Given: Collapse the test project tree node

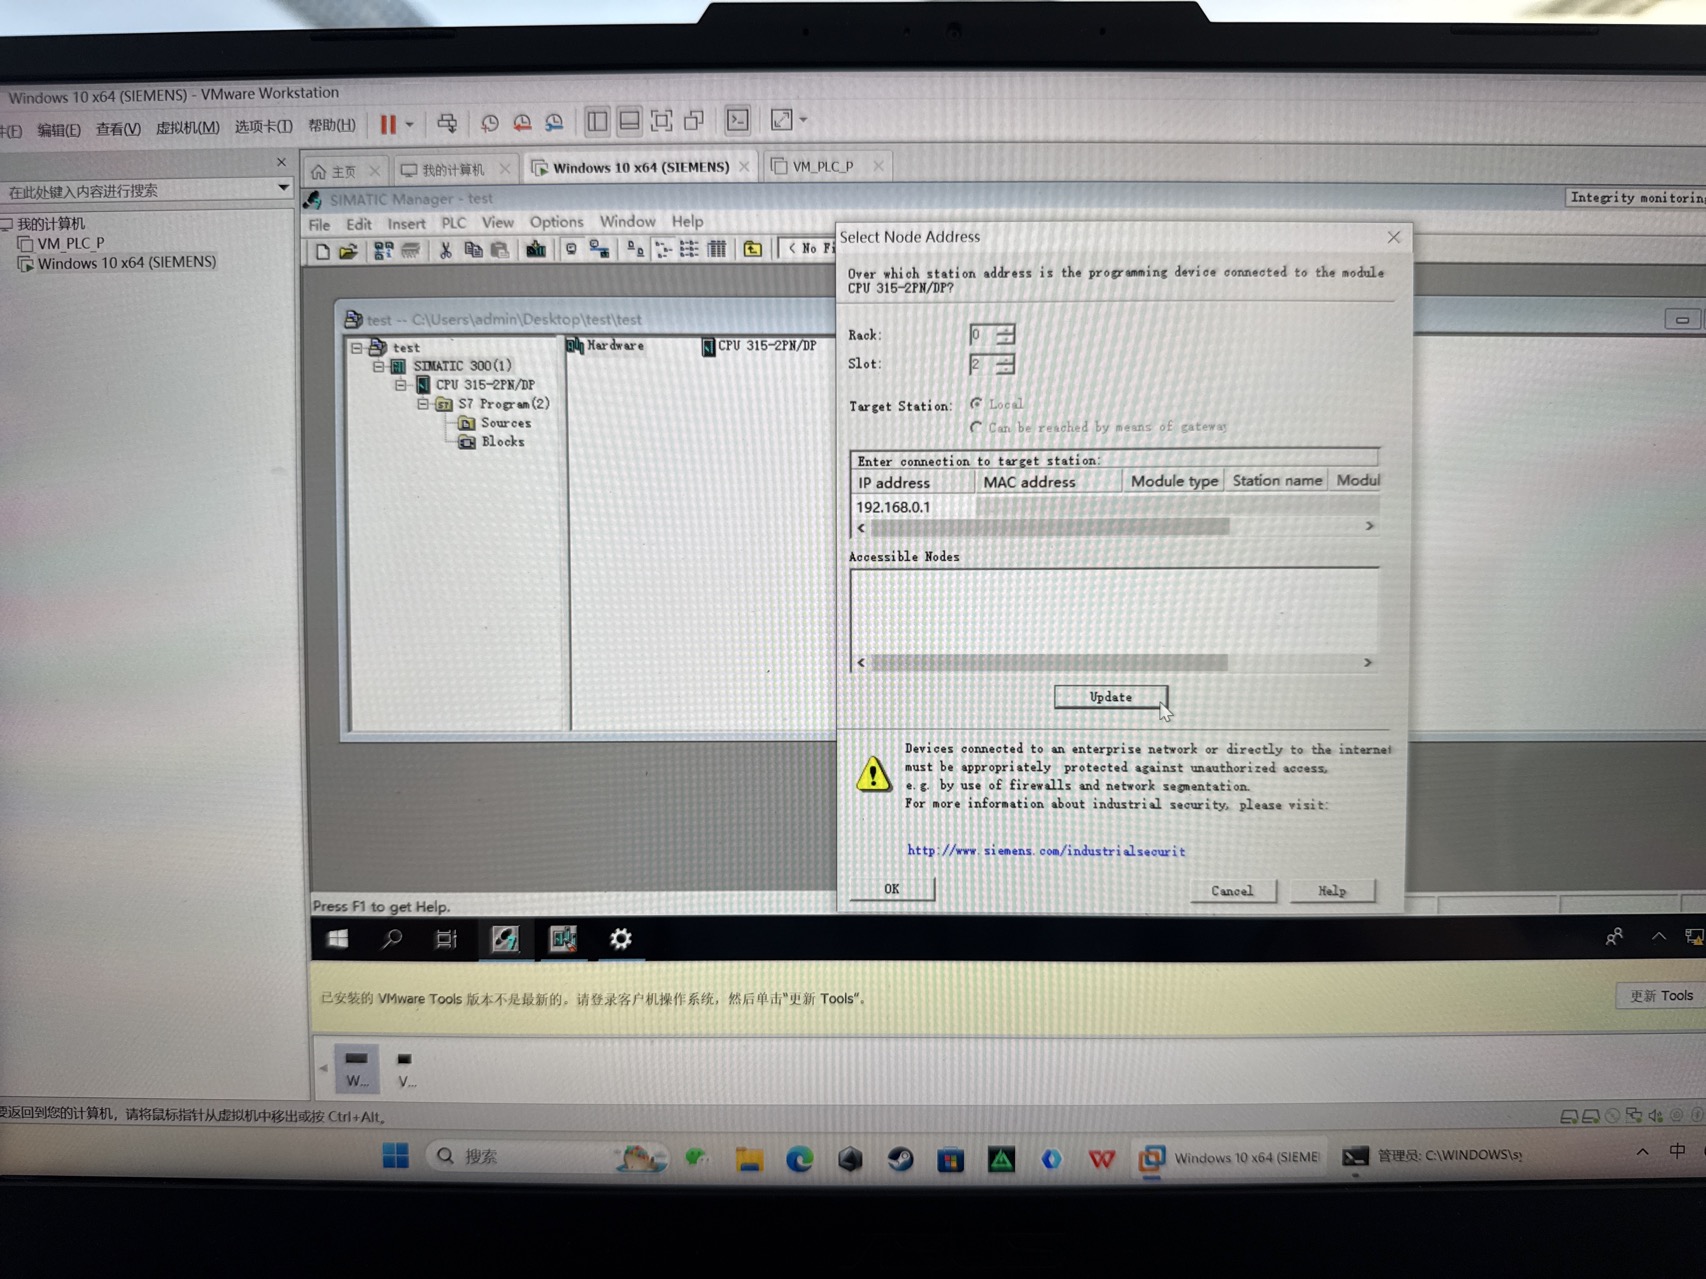Looking at the screenshot, I should (357, 348).
